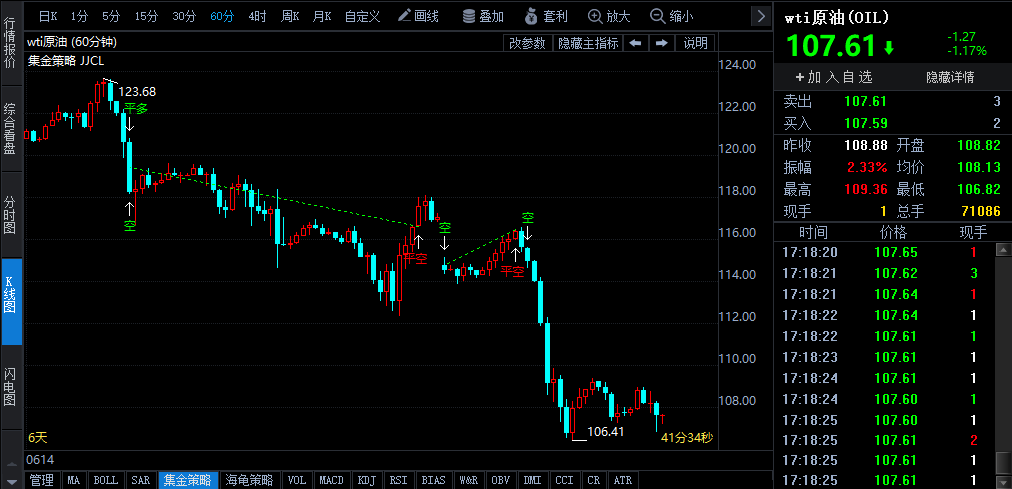
Task: Apply the DMI indicator
Action: tap(532, 480)
